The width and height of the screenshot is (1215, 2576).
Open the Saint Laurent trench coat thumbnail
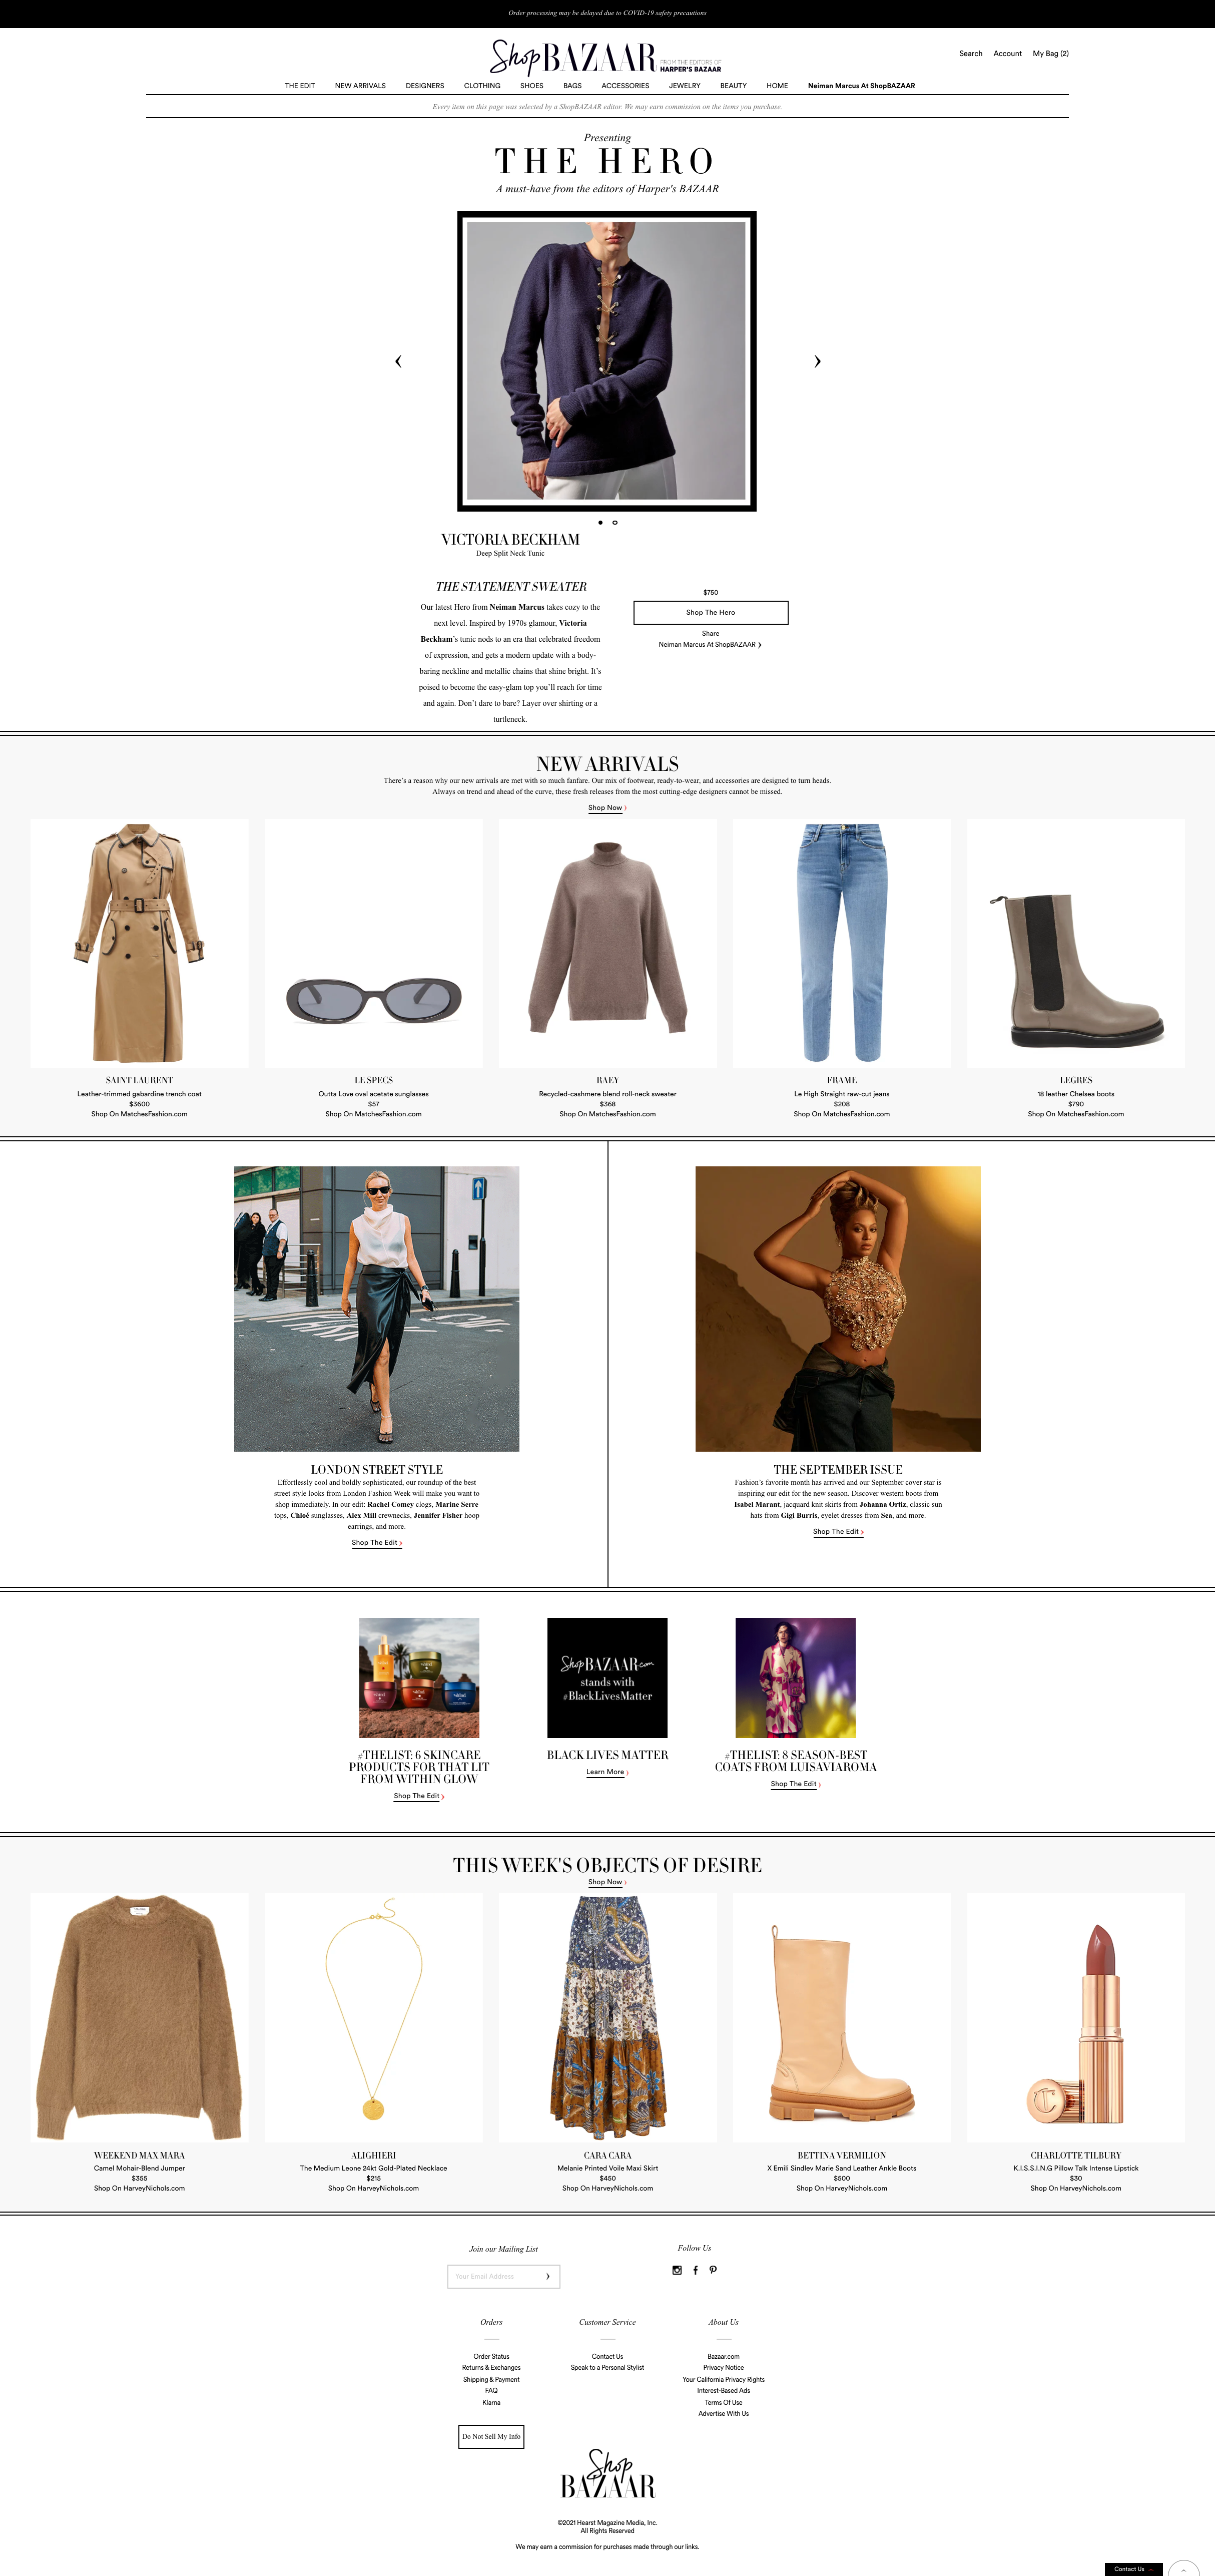(139, 943)
